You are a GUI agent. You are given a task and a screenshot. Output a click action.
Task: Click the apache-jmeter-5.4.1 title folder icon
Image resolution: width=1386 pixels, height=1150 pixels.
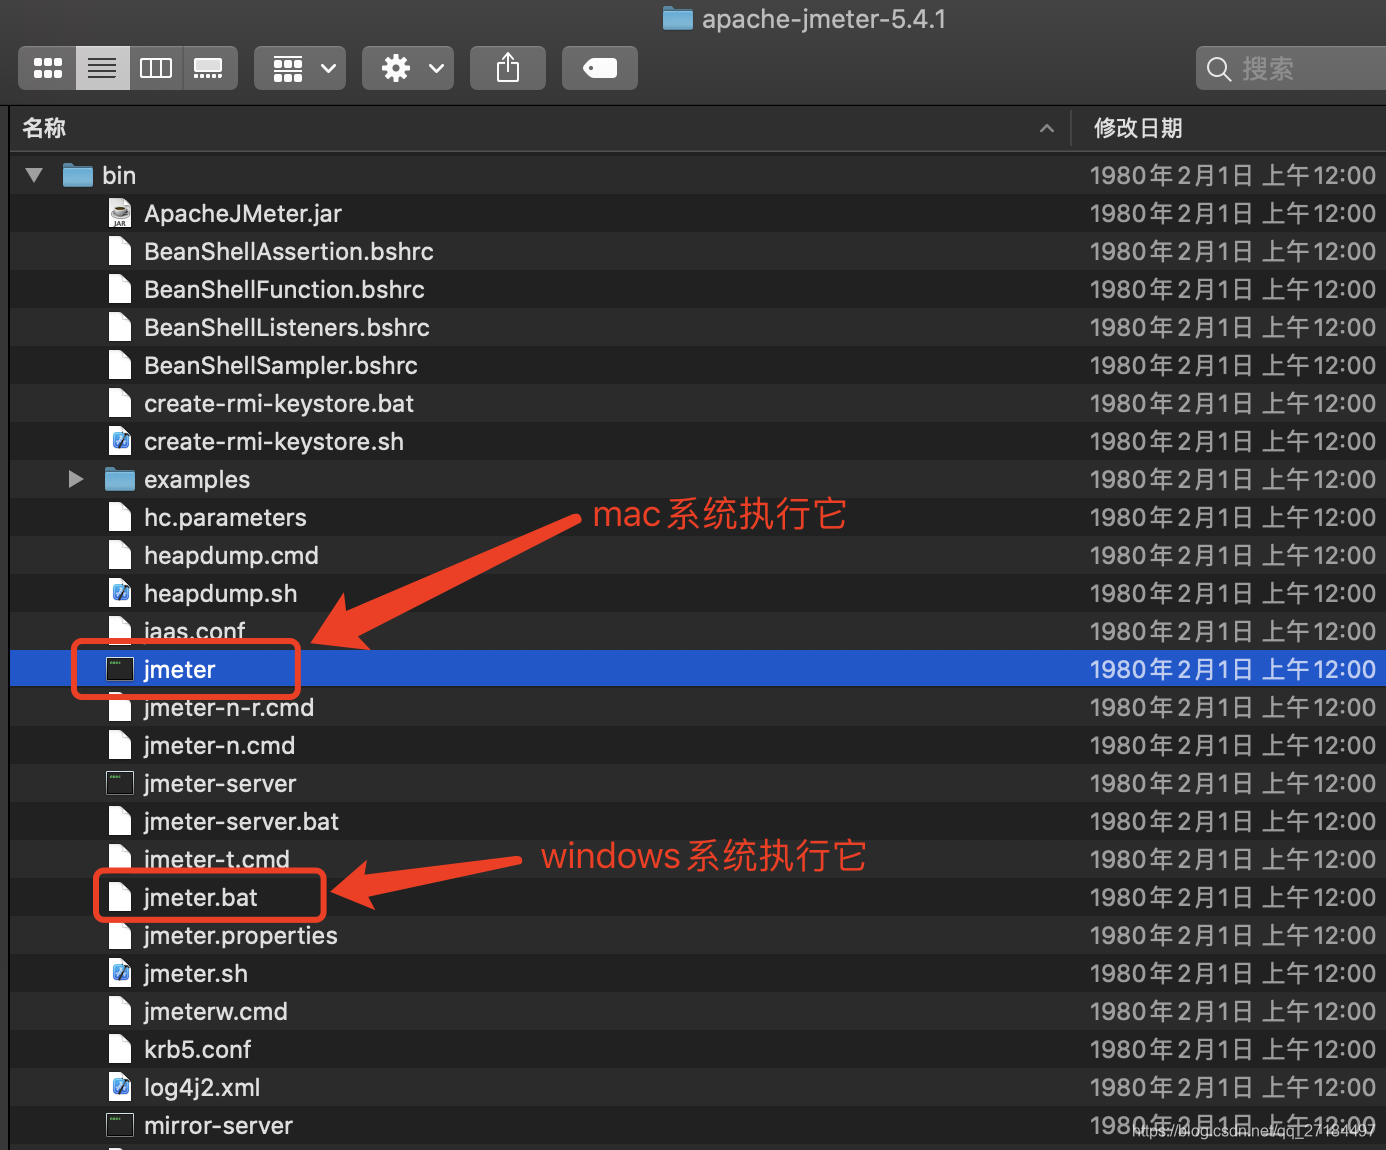[678, 19]
